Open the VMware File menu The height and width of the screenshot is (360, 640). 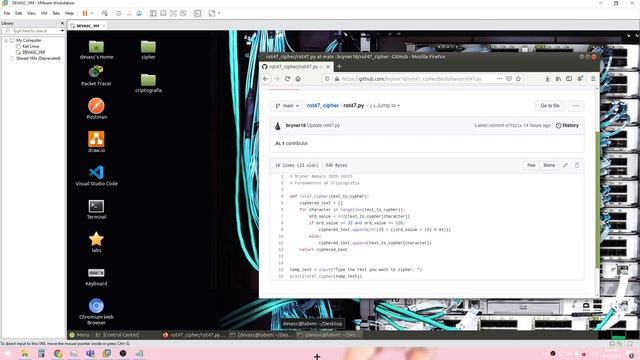tap(7, 13)
